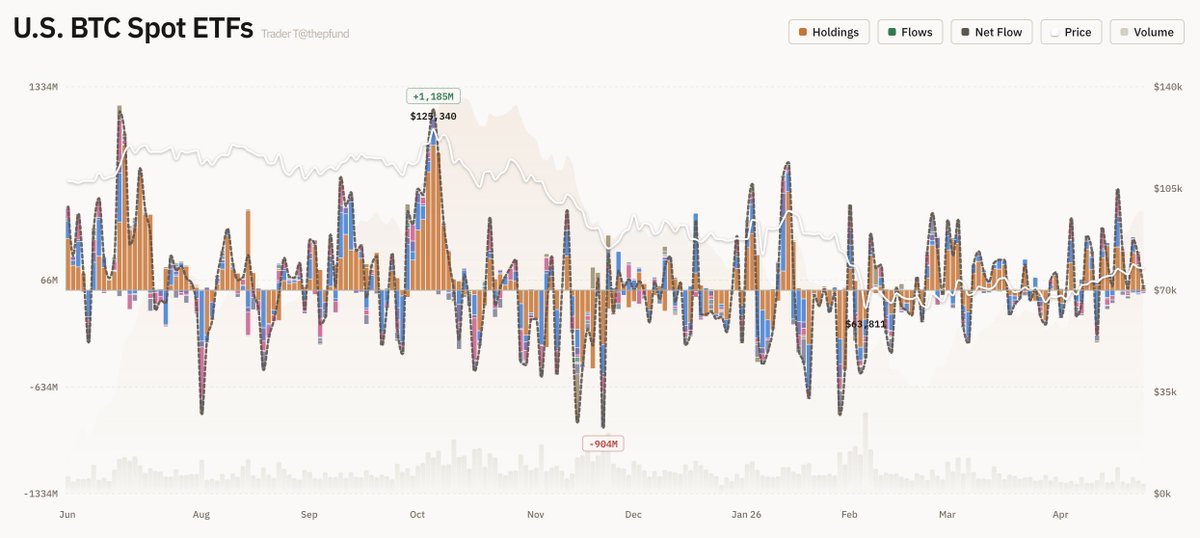The width and height of the screenshot is (1200, 538).
Task: Hide the Price line via legend
Action: [1070, 32]
